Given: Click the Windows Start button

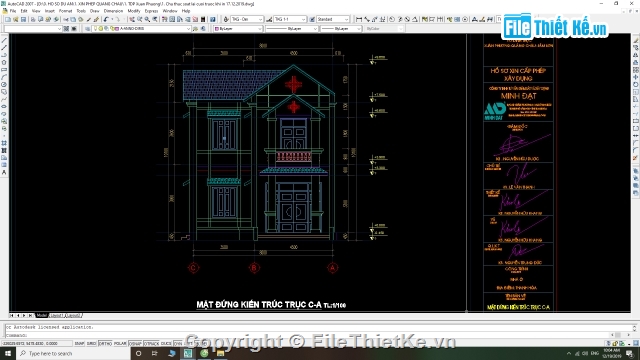Looking at the screenshot, I should 8,353.
